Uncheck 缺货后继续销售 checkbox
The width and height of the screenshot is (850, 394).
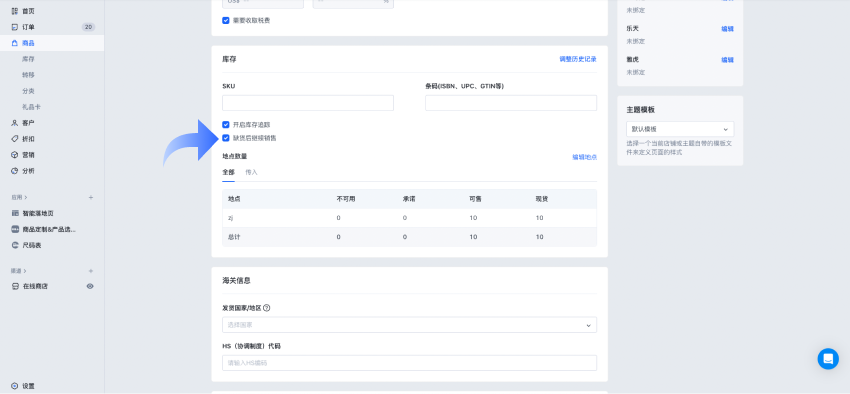[x=226, y=138]
